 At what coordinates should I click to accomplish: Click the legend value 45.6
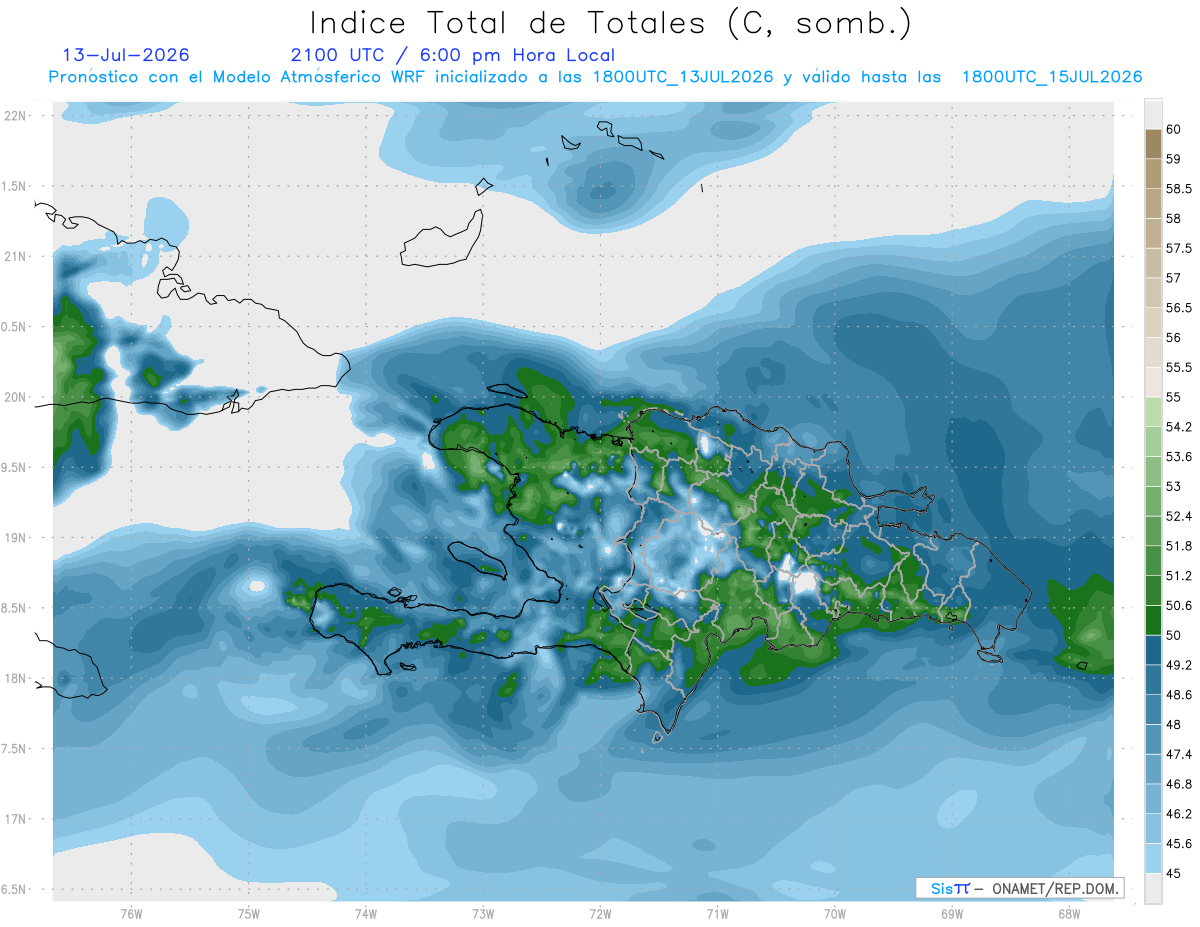[1178, 844]
